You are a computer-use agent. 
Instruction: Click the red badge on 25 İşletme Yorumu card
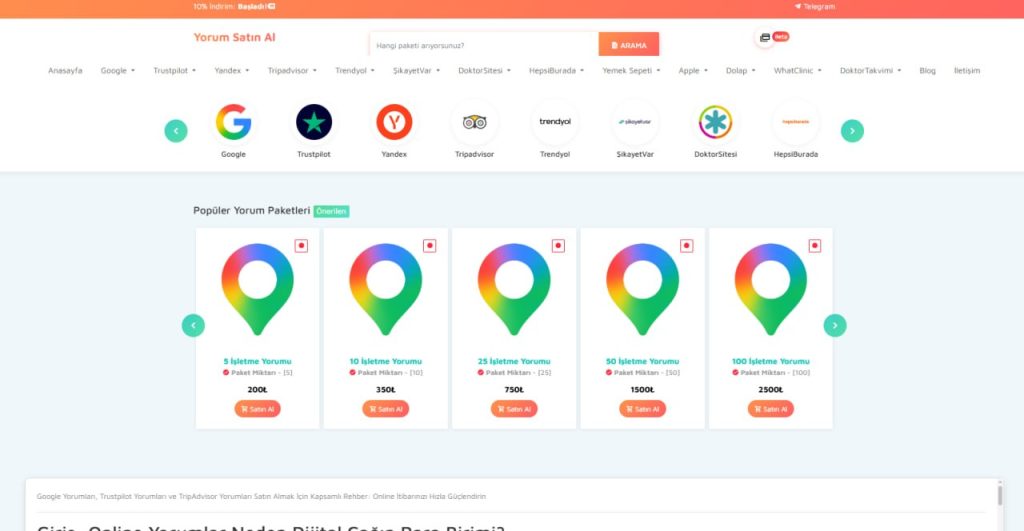(x=558, y=246)
